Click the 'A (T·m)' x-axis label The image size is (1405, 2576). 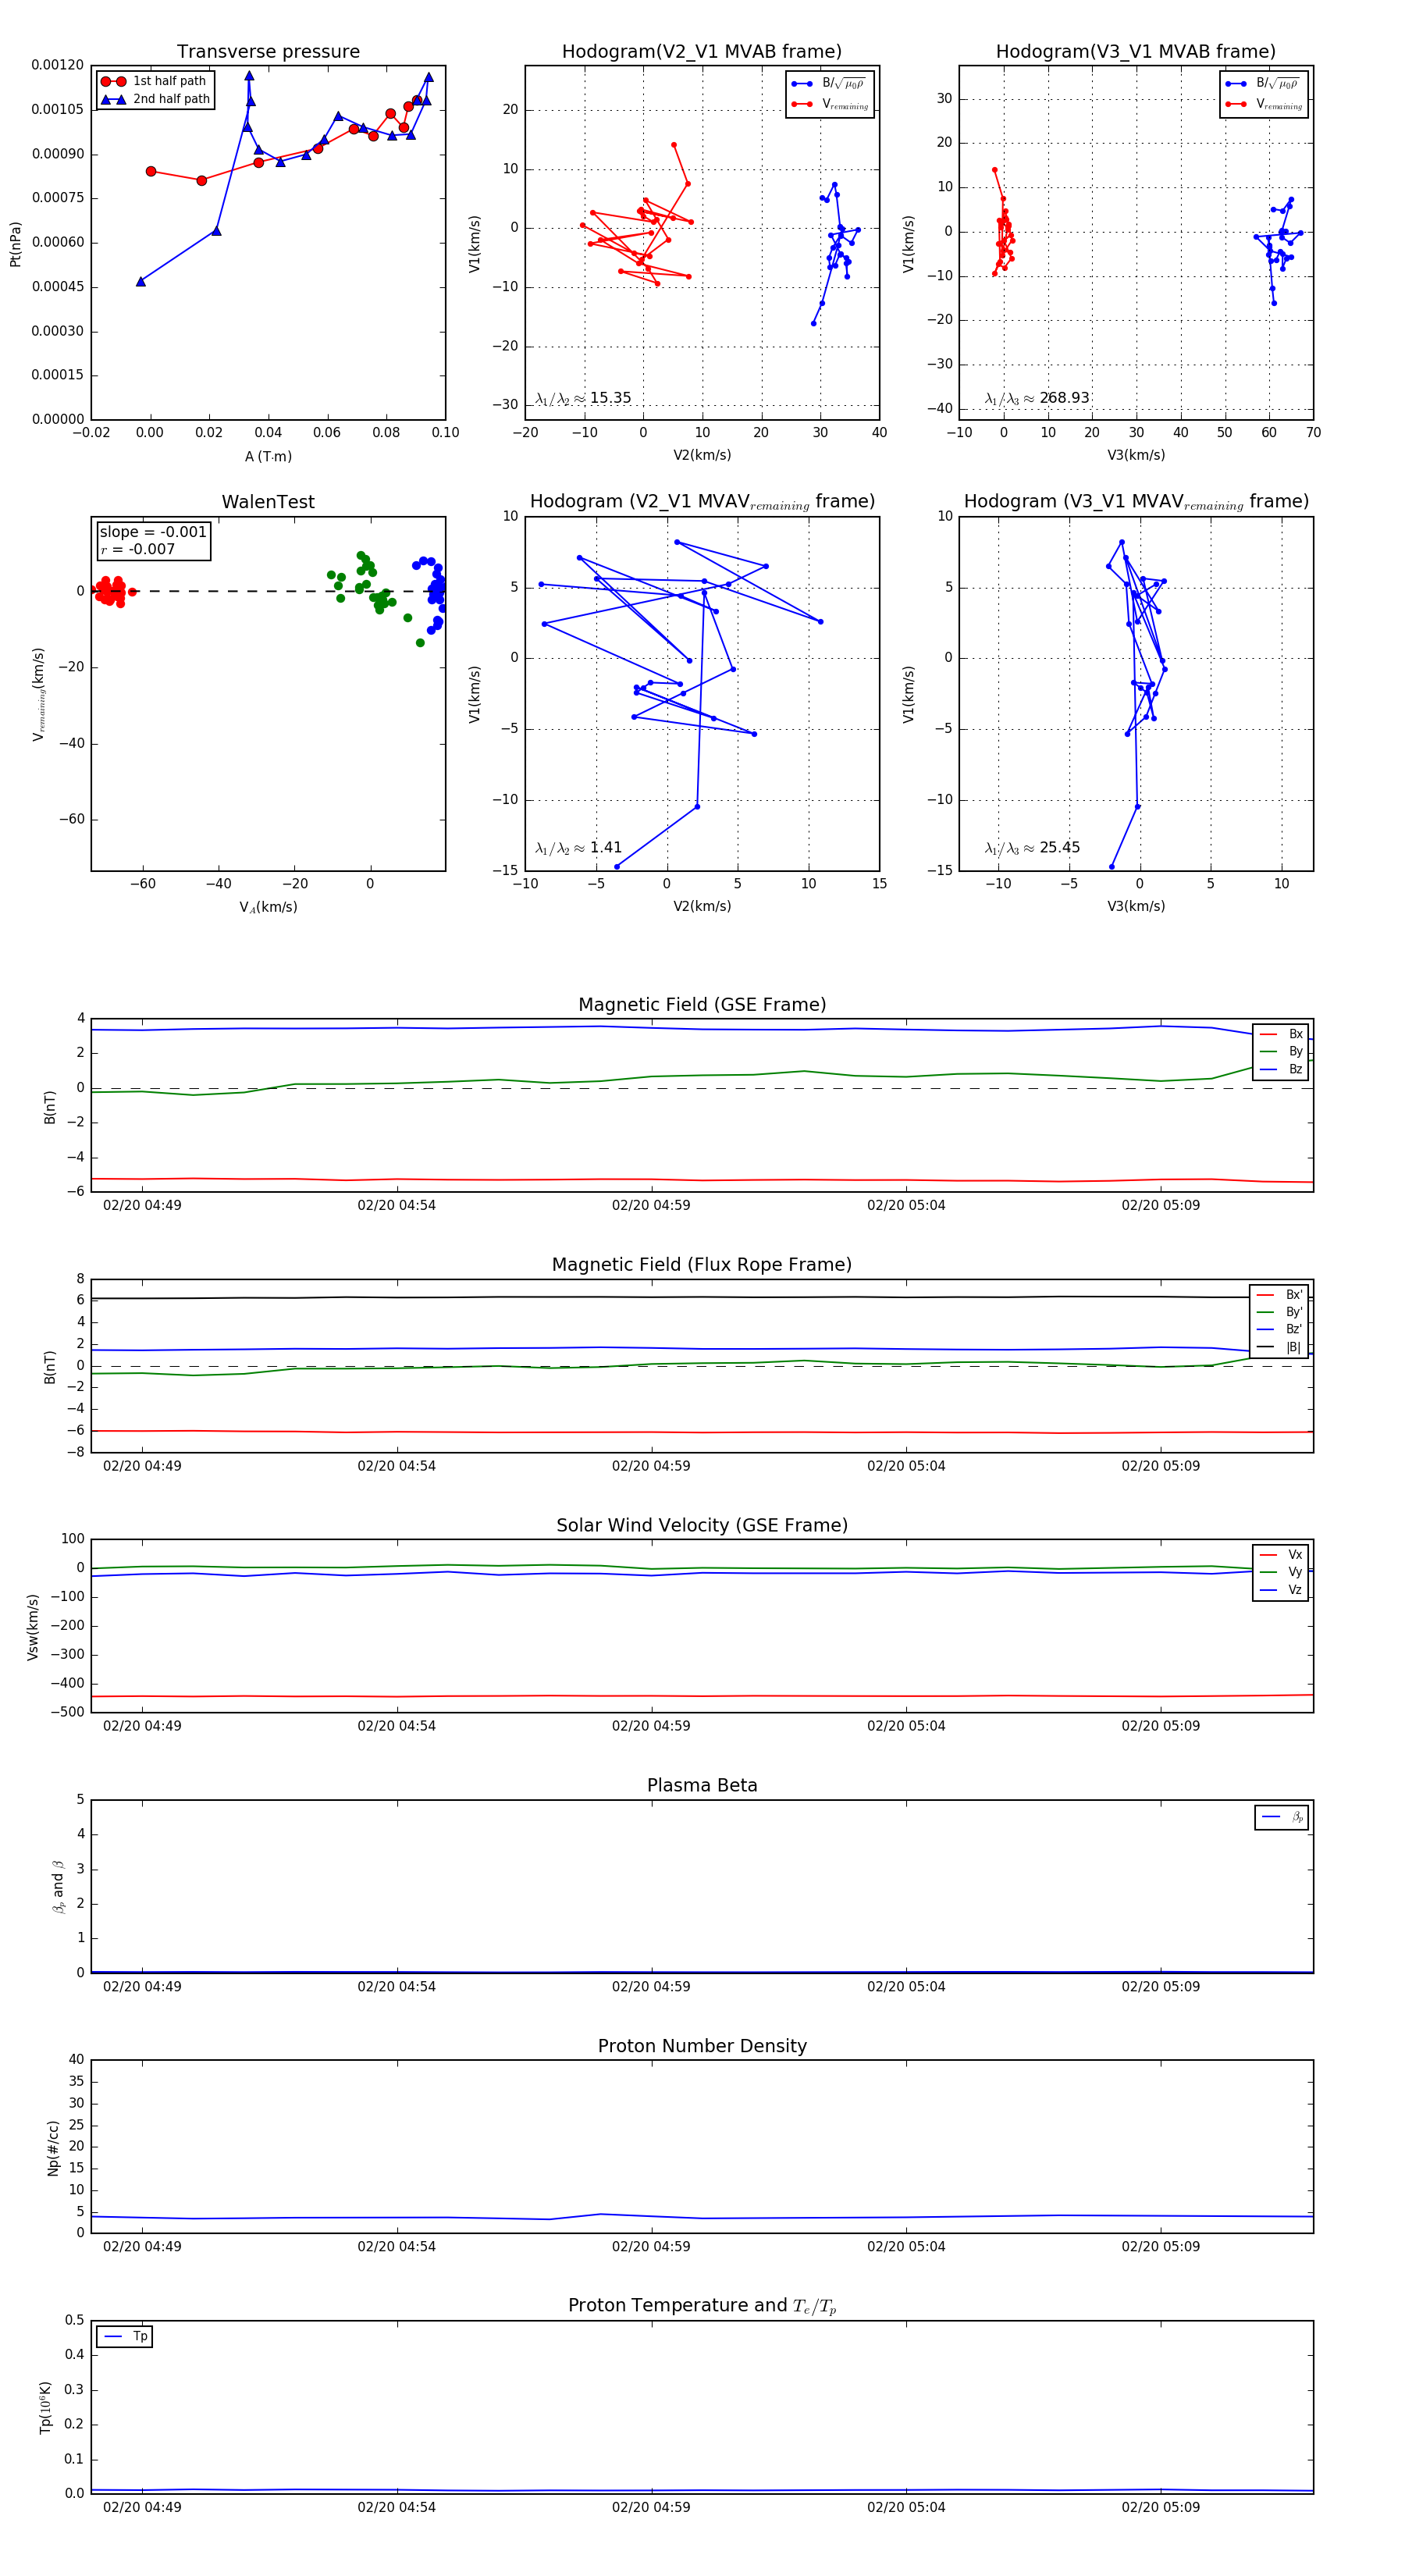(268, 457)
